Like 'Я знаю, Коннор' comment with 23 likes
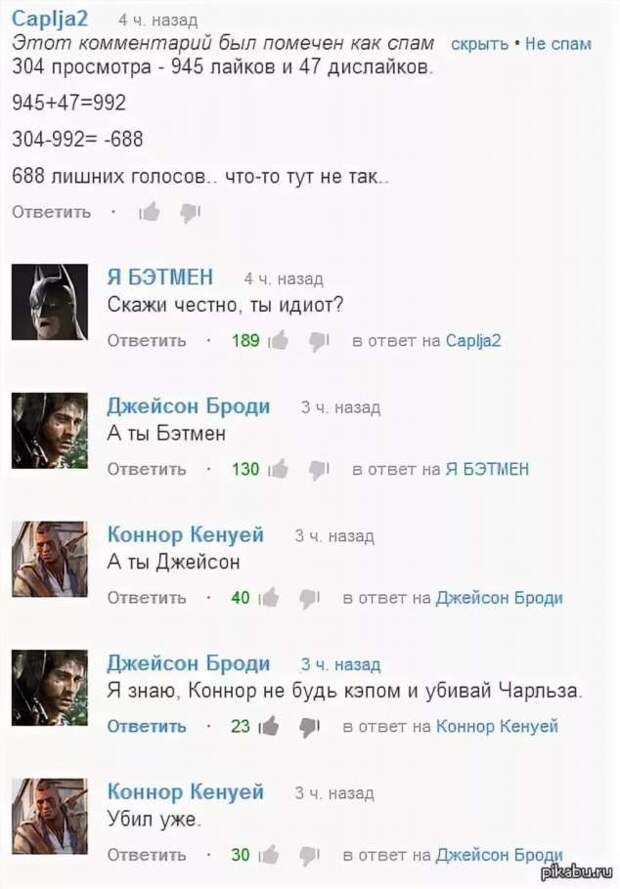The height and width of the screenshot is (889, 620). [269, 726]
